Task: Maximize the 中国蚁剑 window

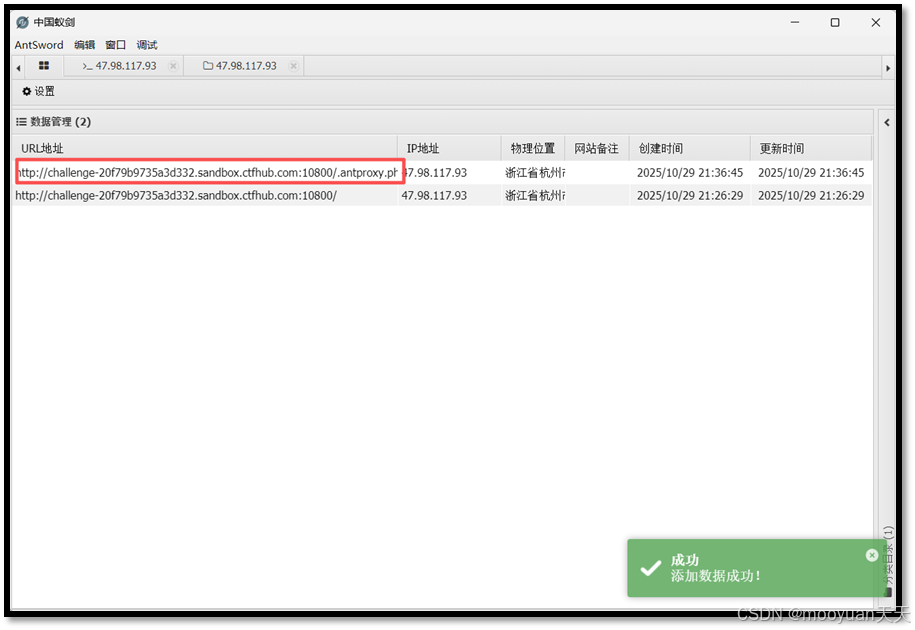Action: coord(835,22)
